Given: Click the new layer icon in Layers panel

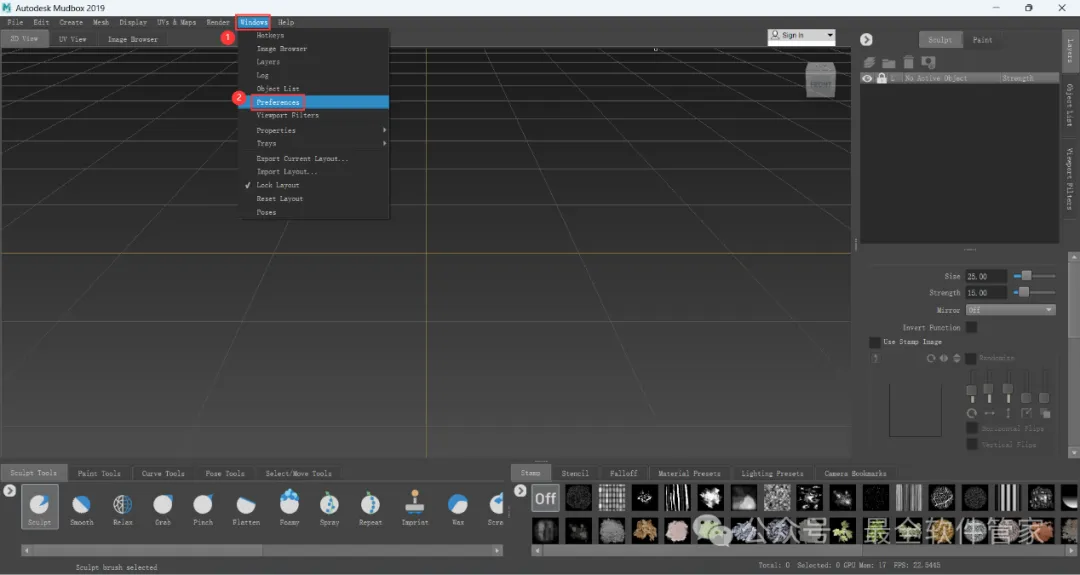Looking at the screenshot, I should [x=870, y=63].
